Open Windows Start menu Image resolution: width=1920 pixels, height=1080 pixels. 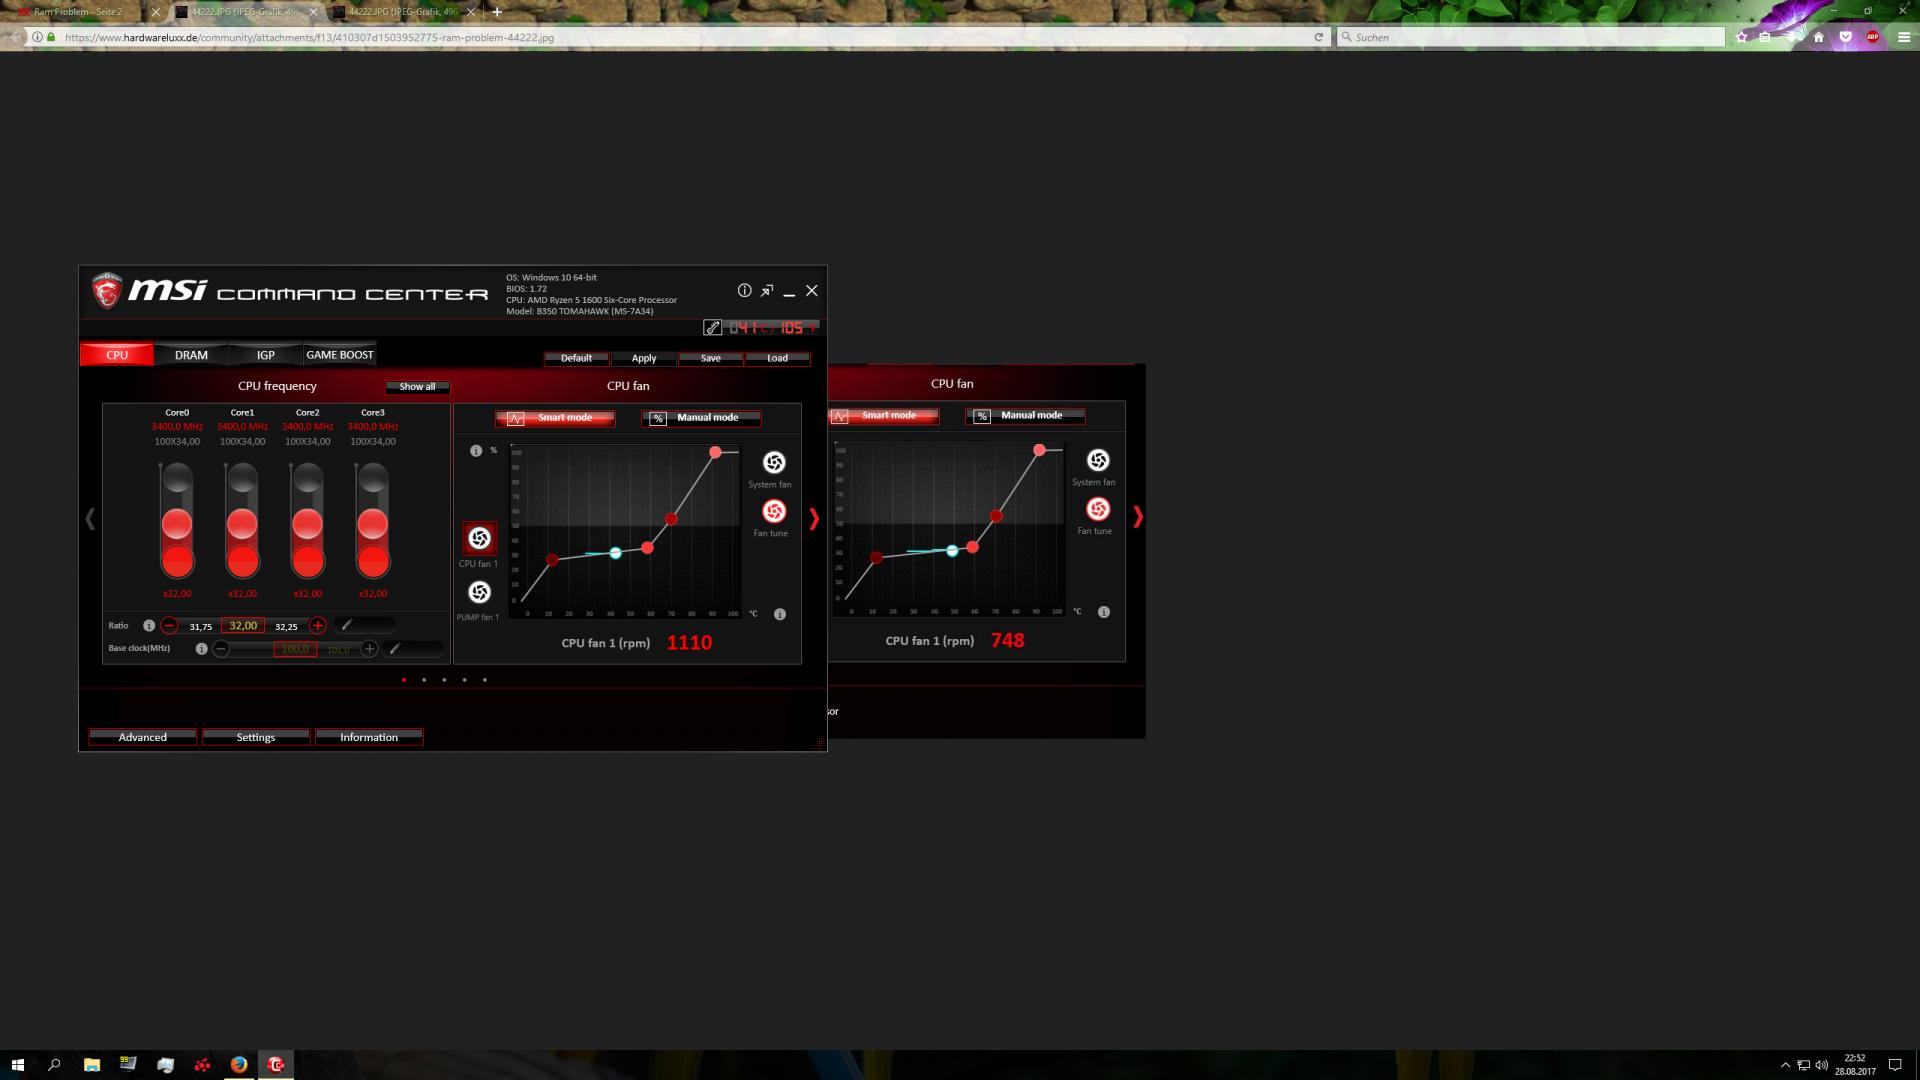(x=17, y=1065)
